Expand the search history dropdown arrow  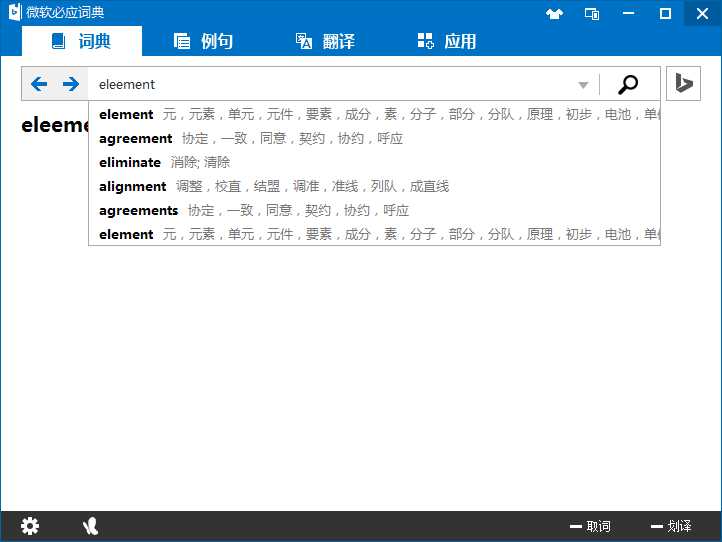click(583, 85)
